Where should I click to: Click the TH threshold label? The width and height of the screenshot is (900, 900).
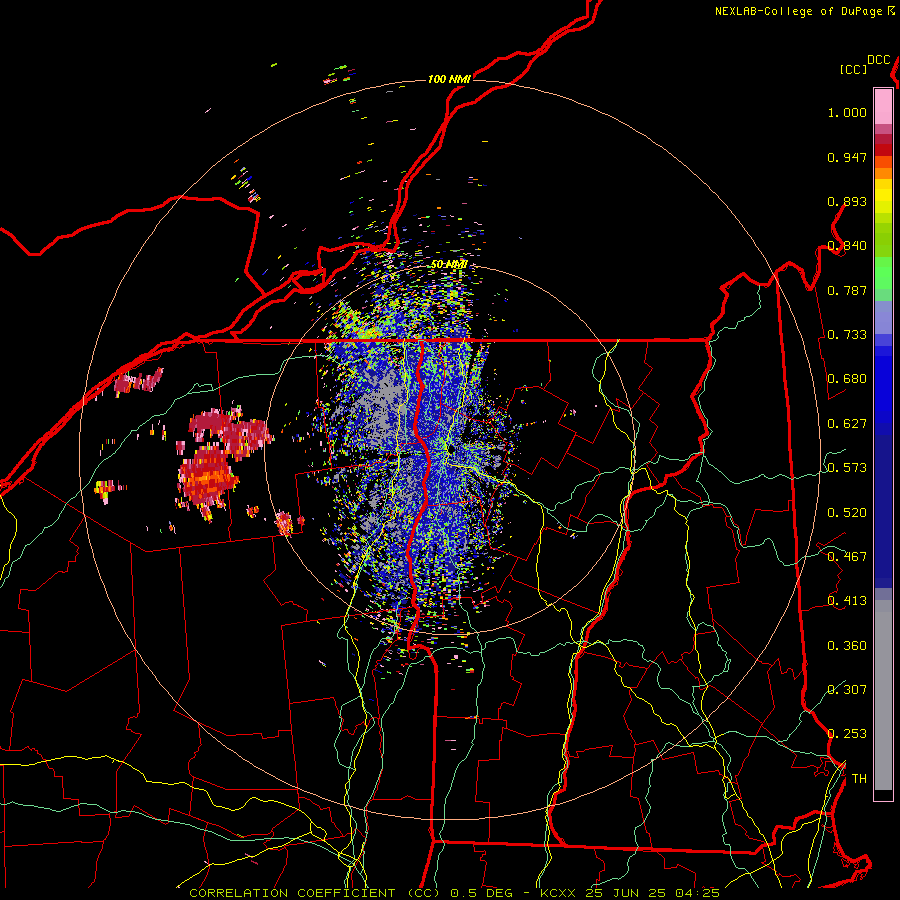click(x=859, y=779)
